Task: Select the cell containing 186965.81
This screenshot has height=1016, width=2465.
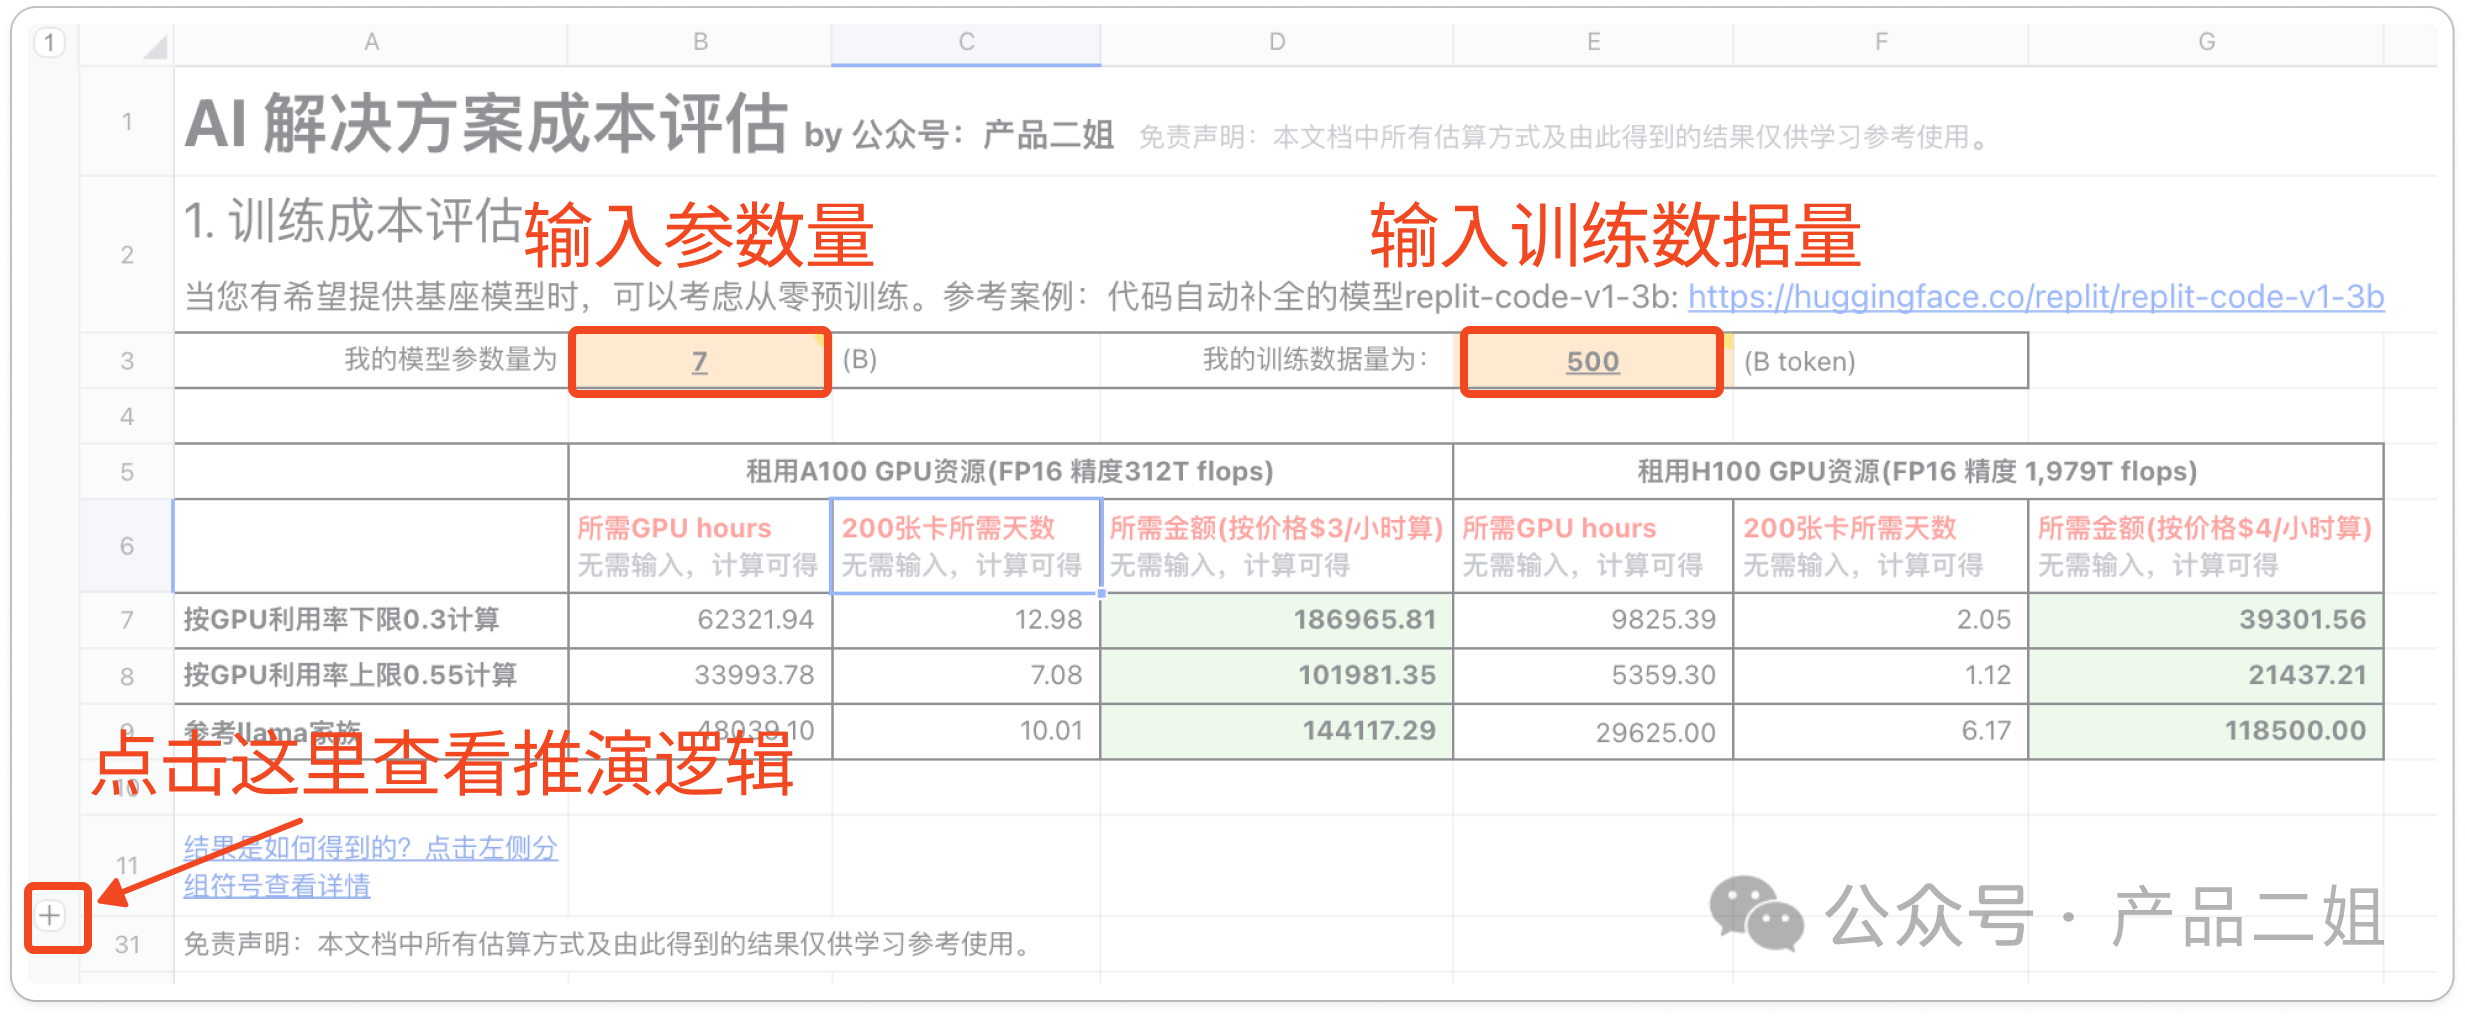Action: point(1276,619)
